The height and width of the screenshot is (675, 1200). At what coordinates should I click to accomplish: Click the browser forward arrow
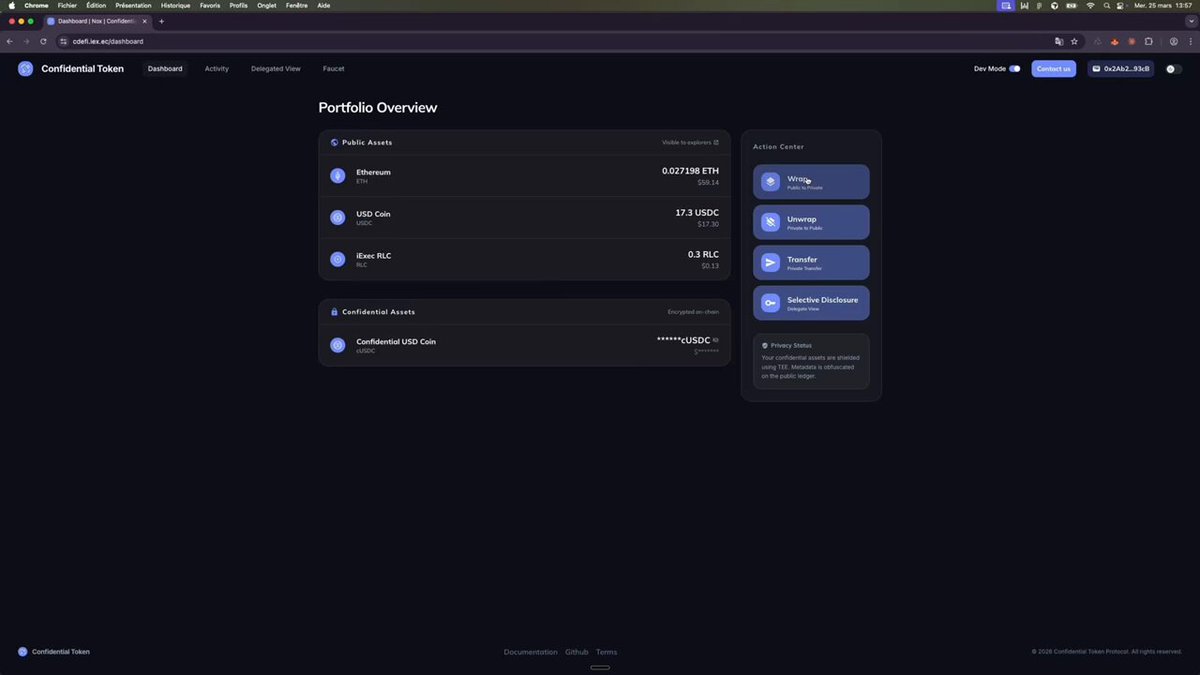26,41
